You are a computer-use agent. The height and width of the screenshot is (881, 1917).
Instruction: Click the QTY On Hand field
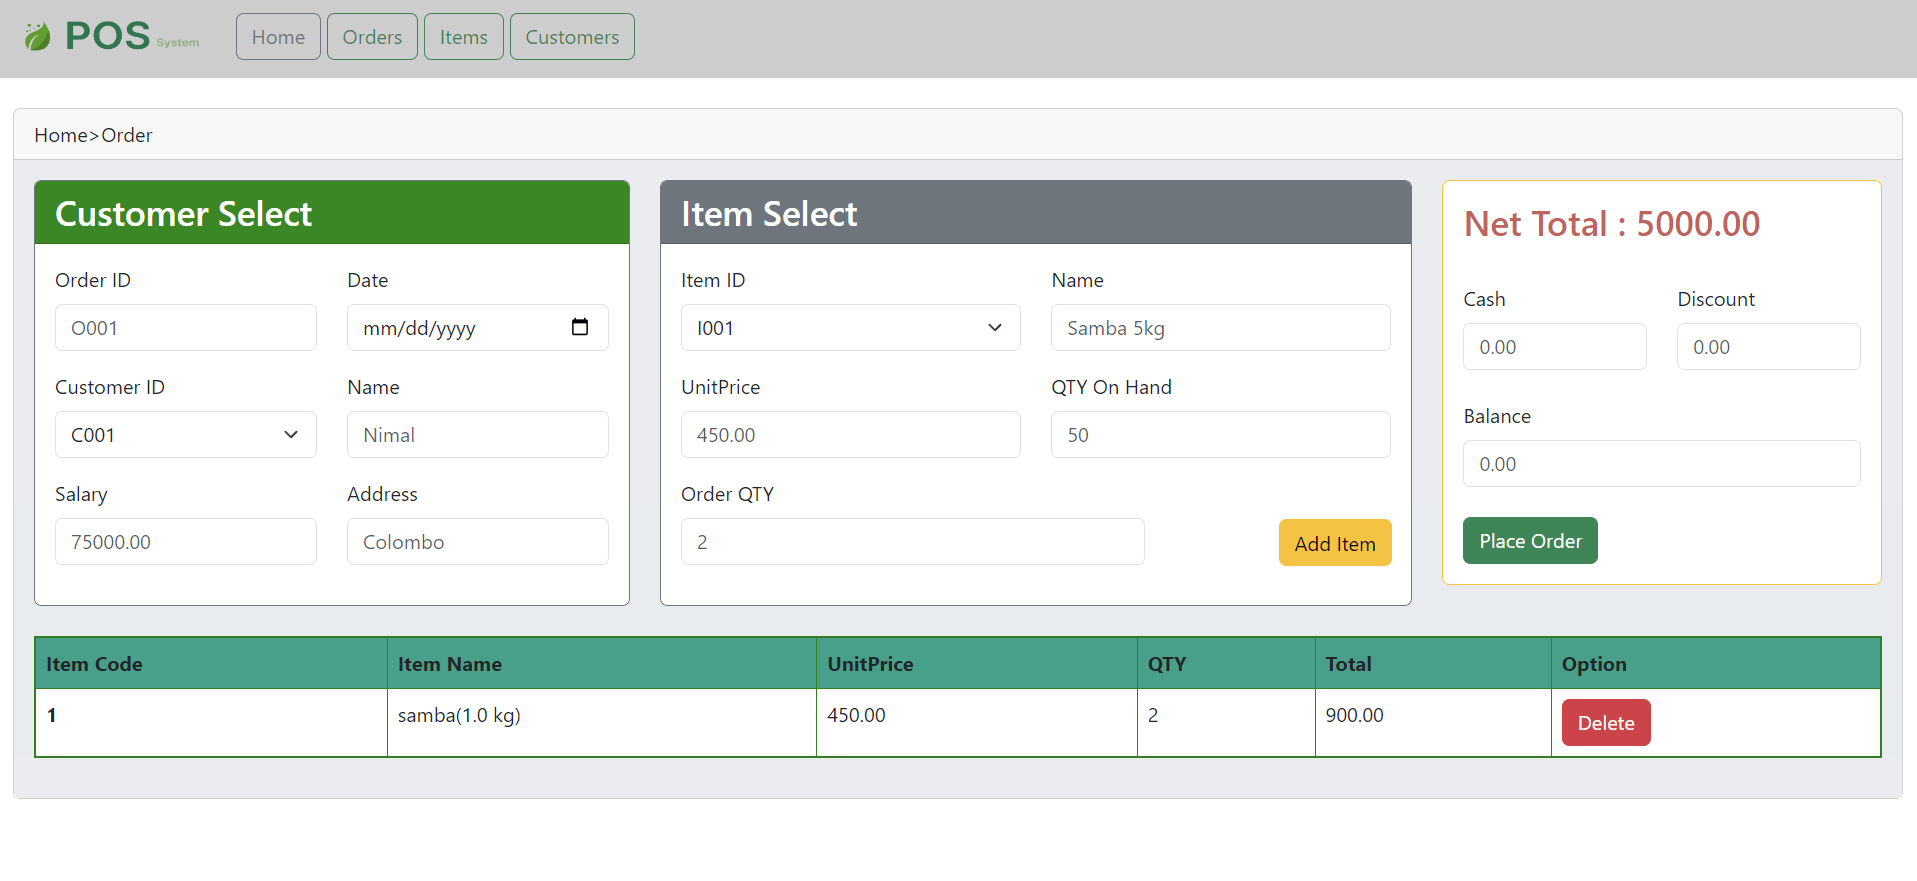[1221, 435]
